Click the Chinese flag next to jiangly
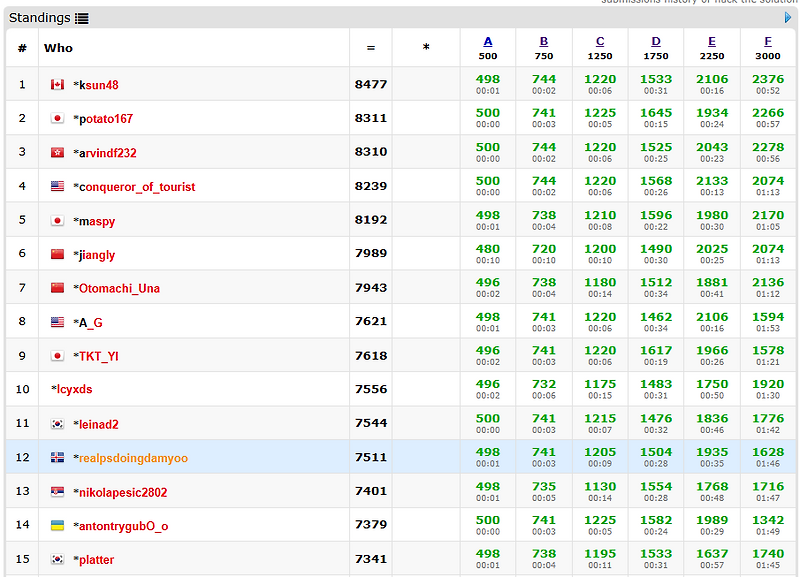Screen dimensions: 800x577 click(x=57, y=254)
